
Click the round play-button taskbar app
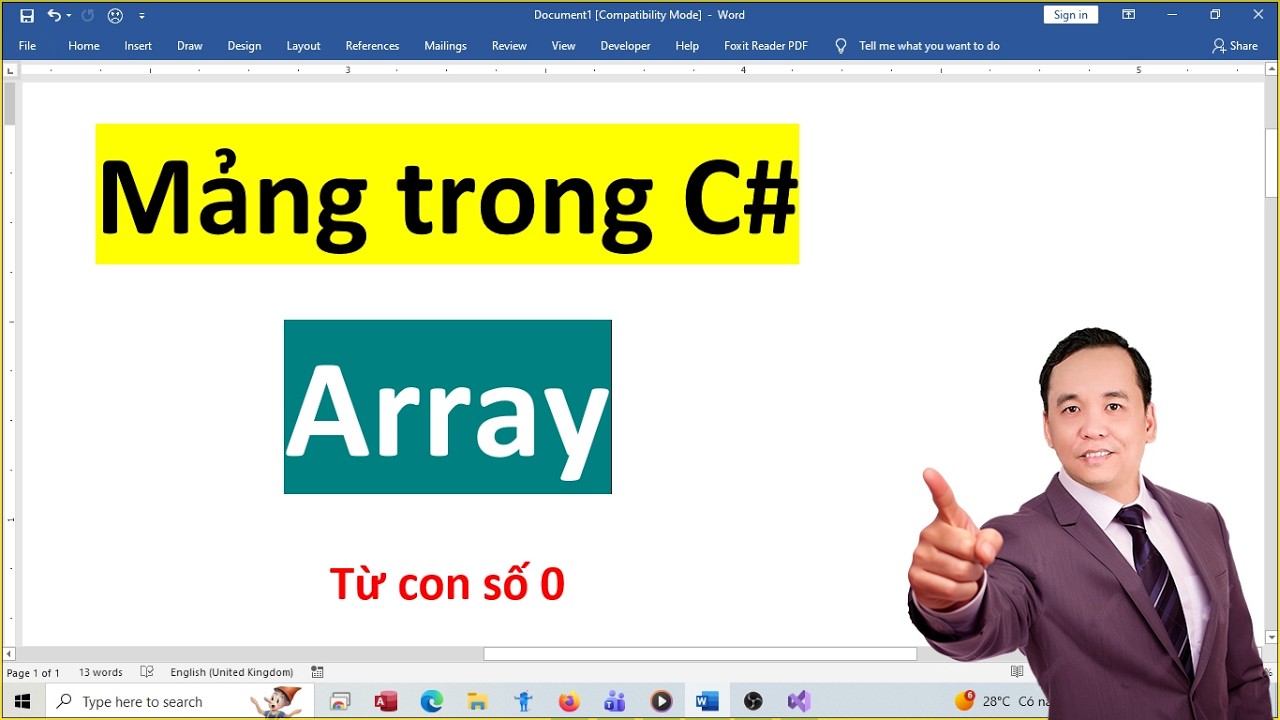pos(661,701)
